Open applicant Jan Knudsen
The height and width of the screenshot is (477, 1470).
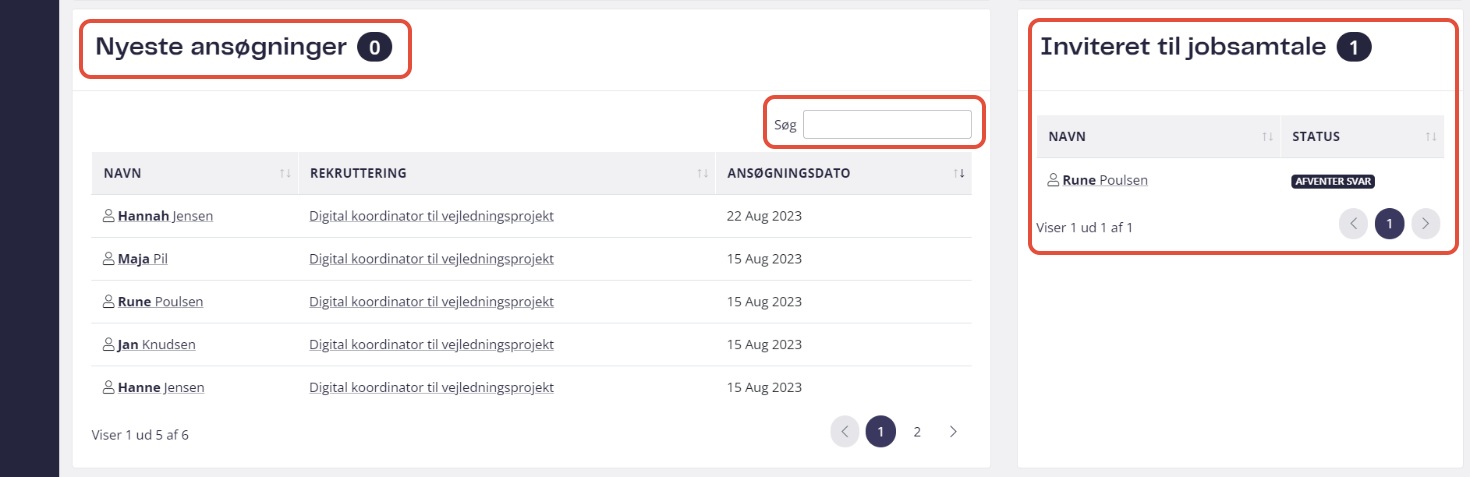click(x=157, y=345)
